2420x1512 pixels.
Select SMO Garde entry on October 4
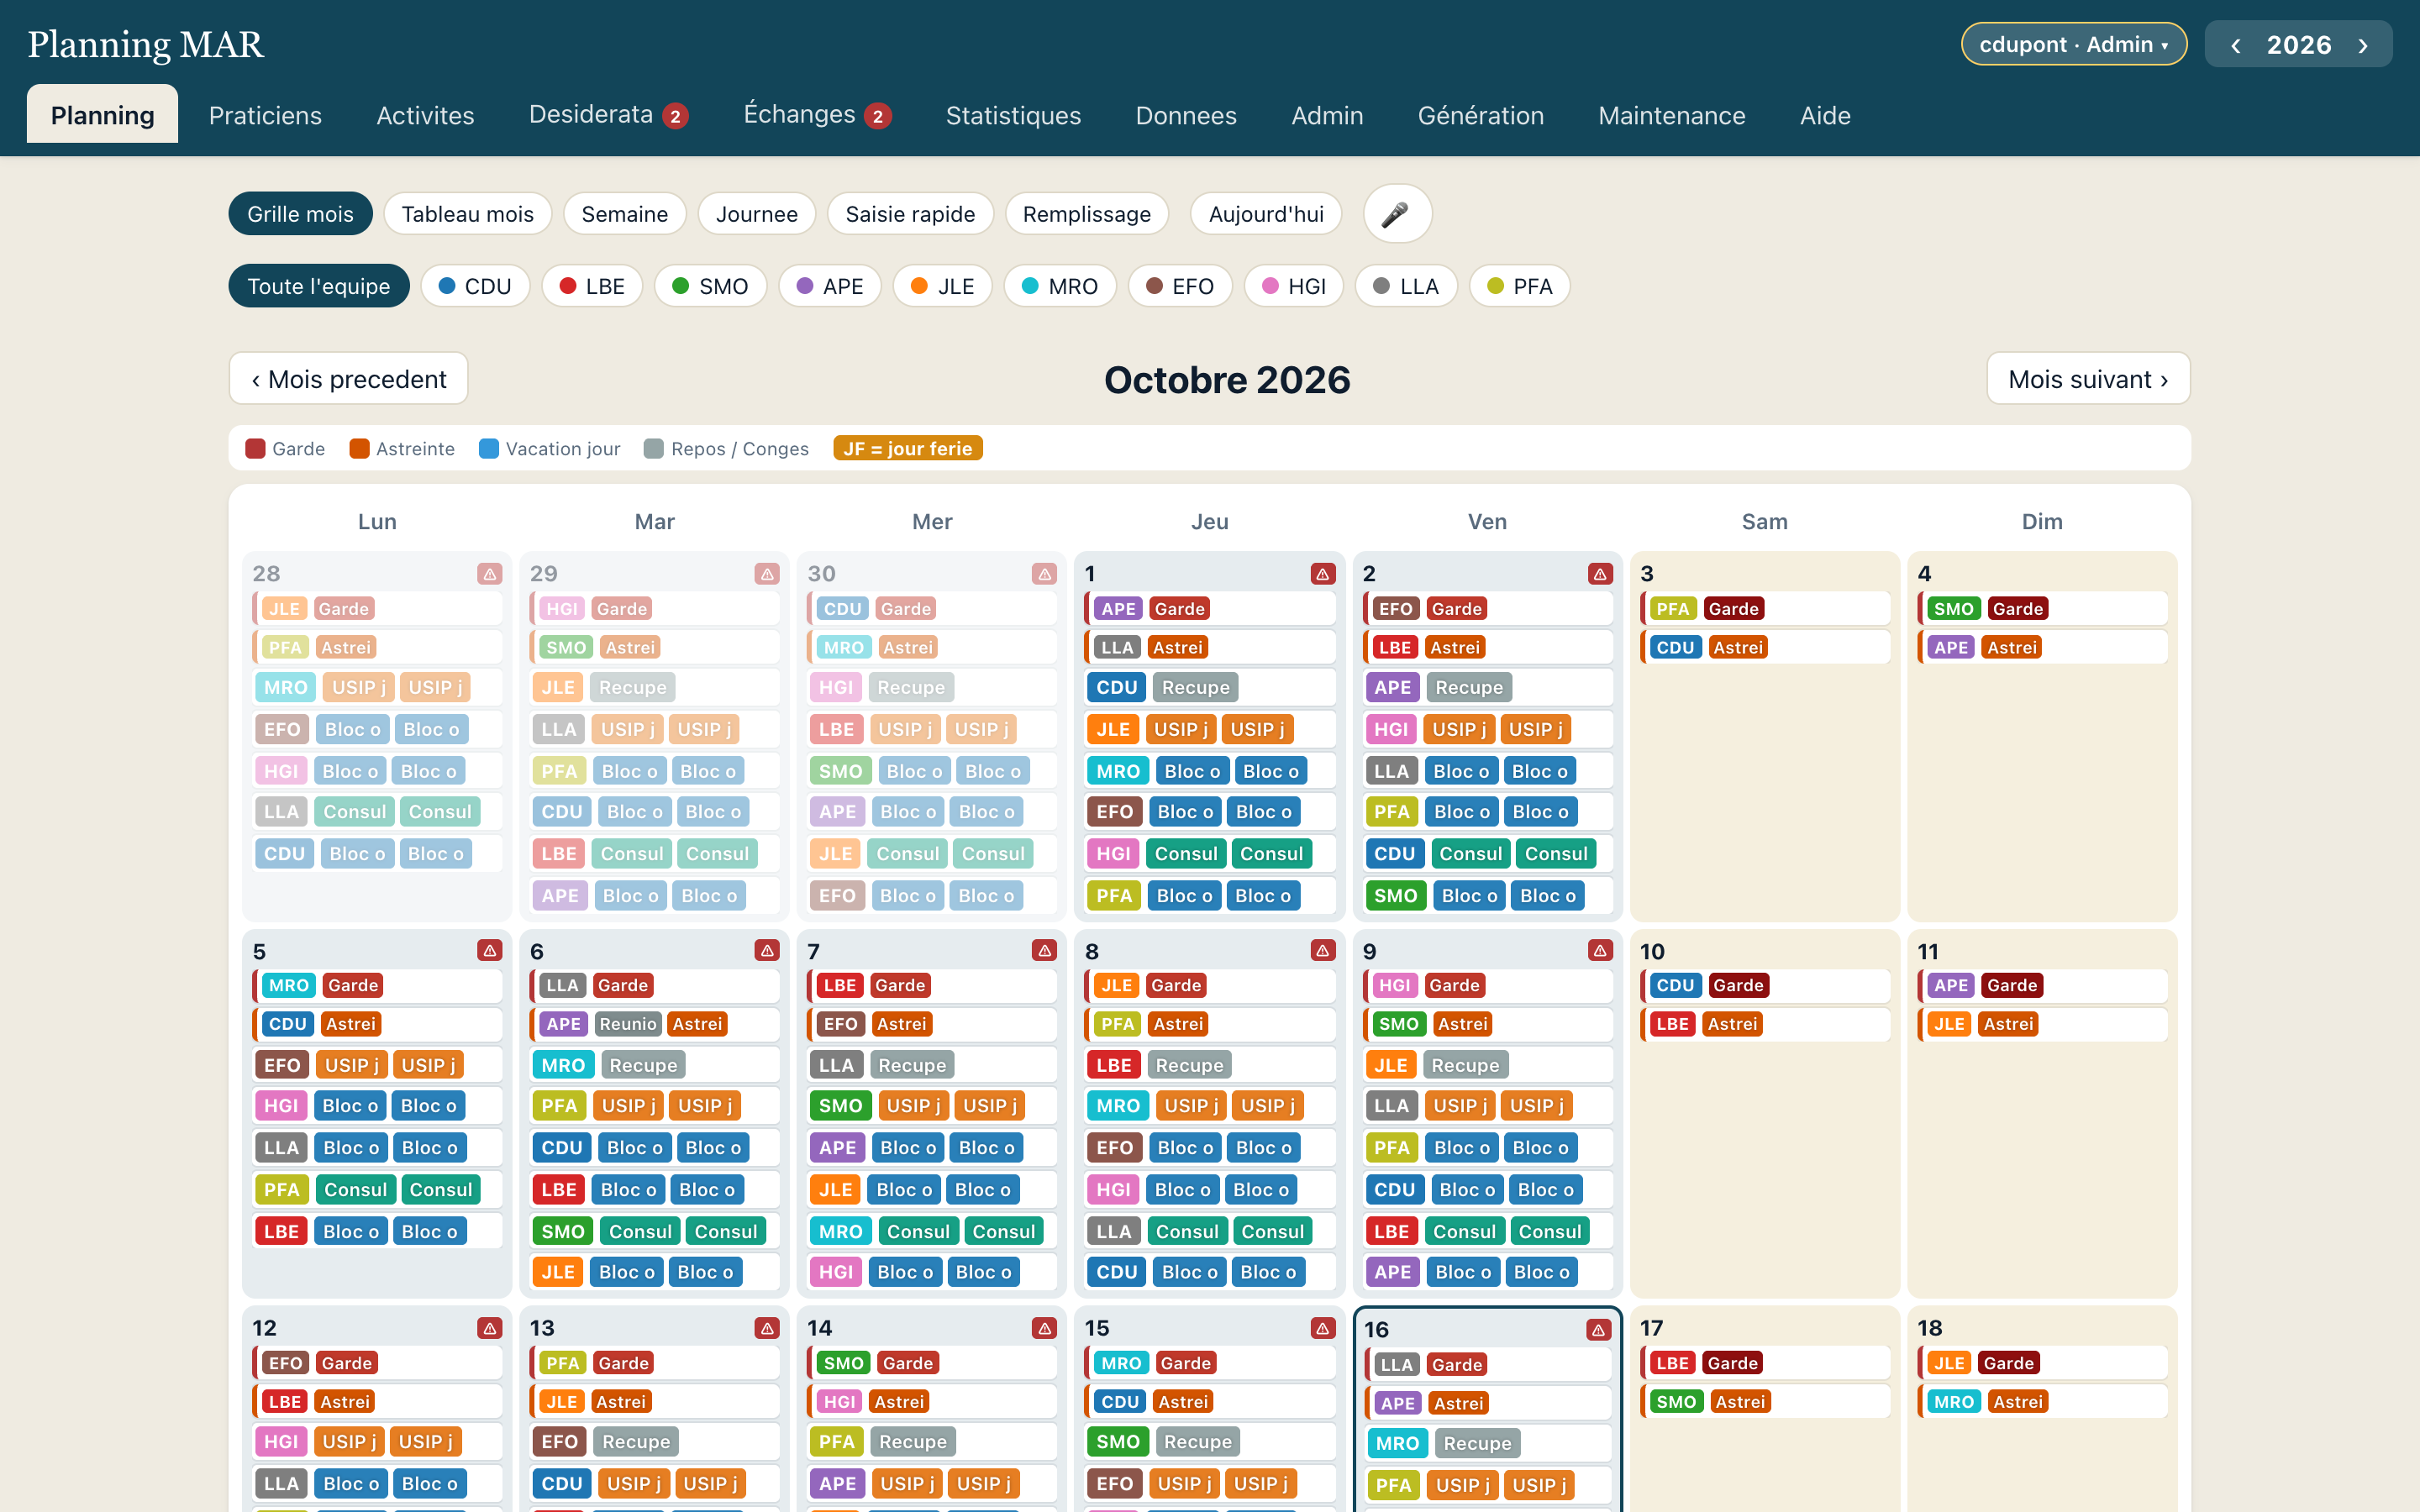(2041, 609)
